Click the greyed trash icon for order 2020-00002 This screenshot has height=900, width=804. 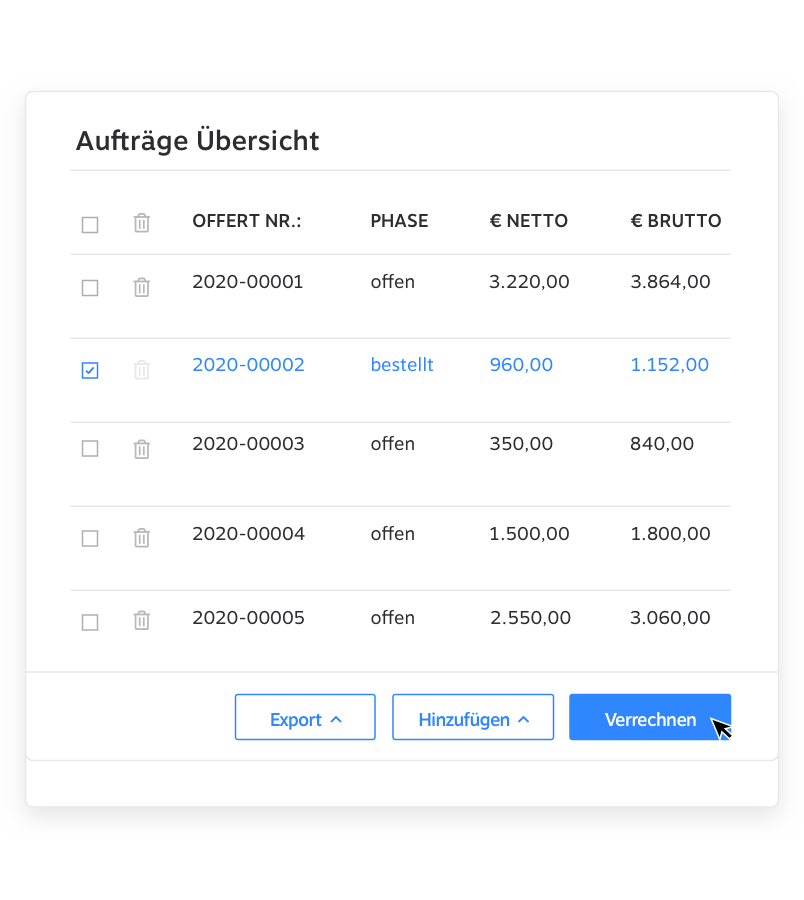click(142, 370)
